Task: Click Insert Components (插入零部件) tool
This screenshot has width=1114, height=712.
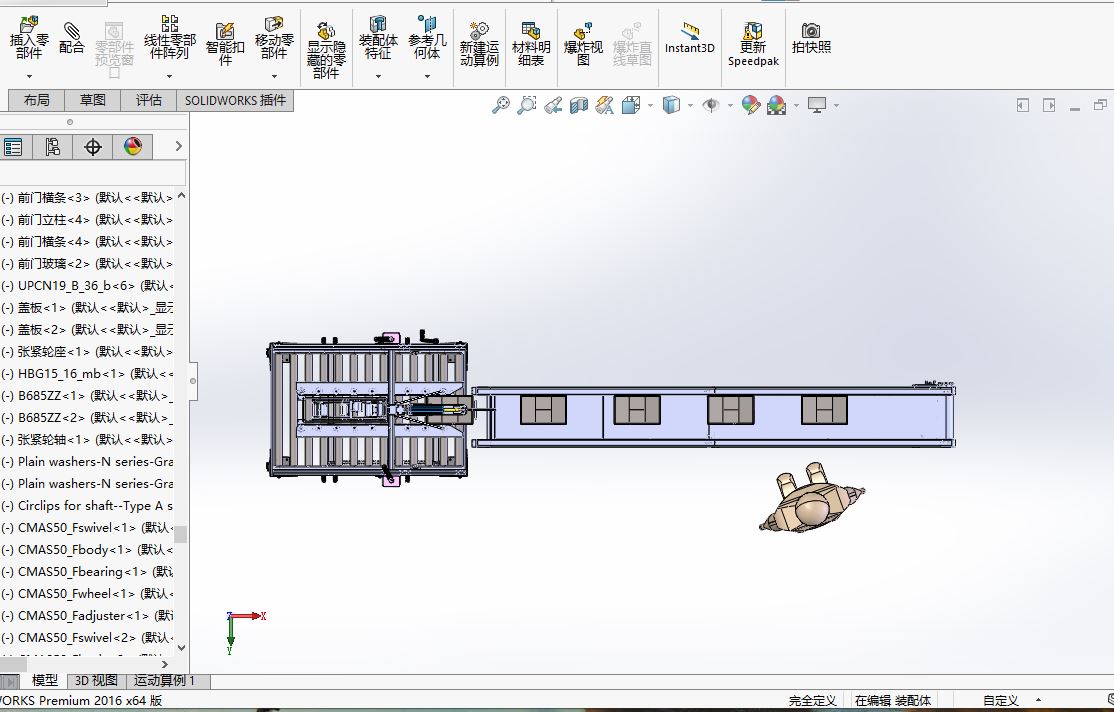Action: click(x=29, y=38)
